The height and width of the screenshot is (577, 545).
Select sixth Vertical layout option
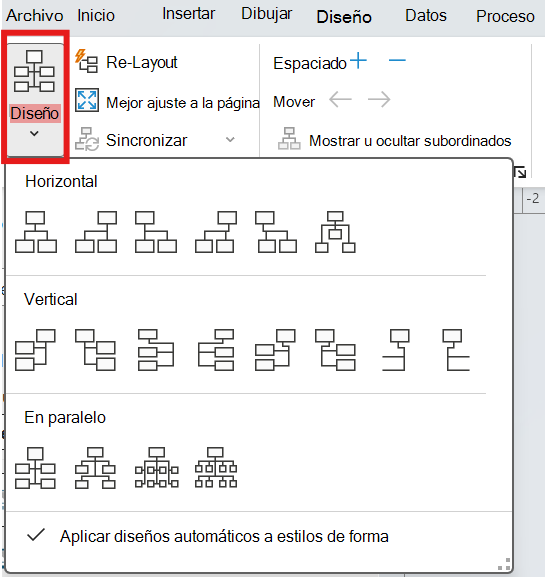(x=335, y=350)
